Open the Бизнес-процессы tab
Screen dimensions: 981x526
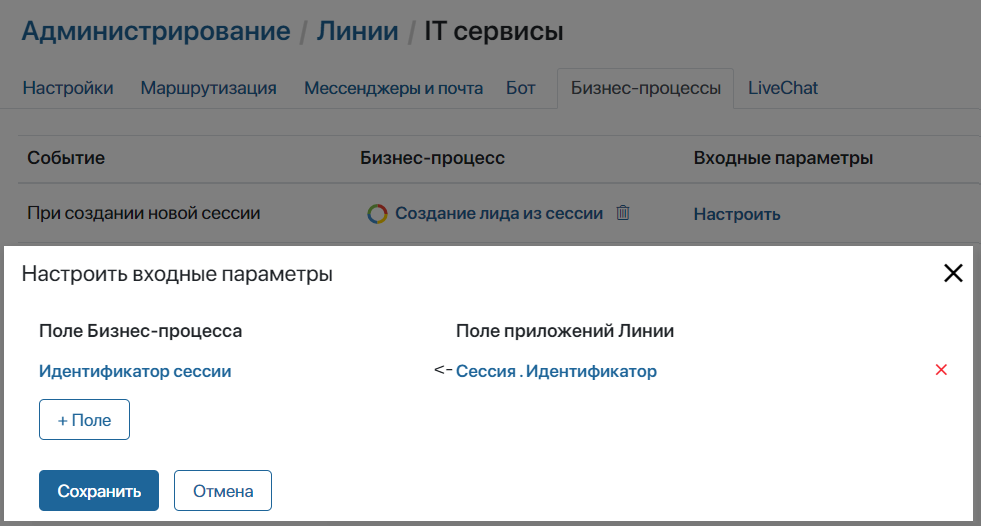tap(645, 88)
